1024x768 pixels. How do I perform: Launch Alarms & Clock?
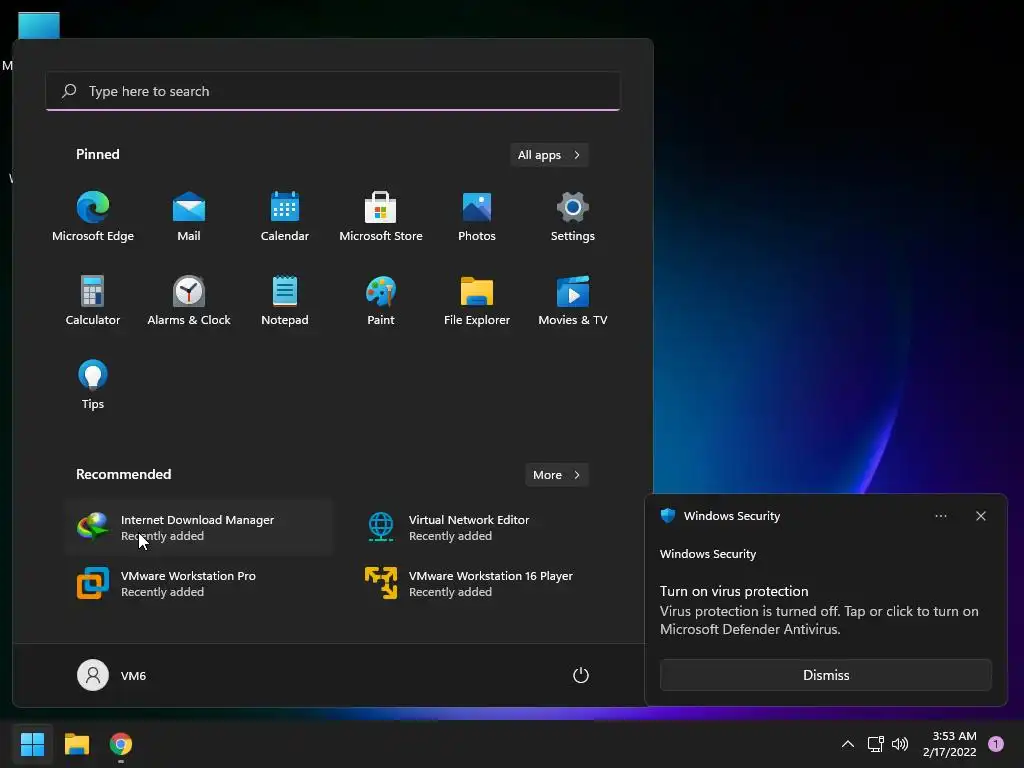tap(189, 300)
